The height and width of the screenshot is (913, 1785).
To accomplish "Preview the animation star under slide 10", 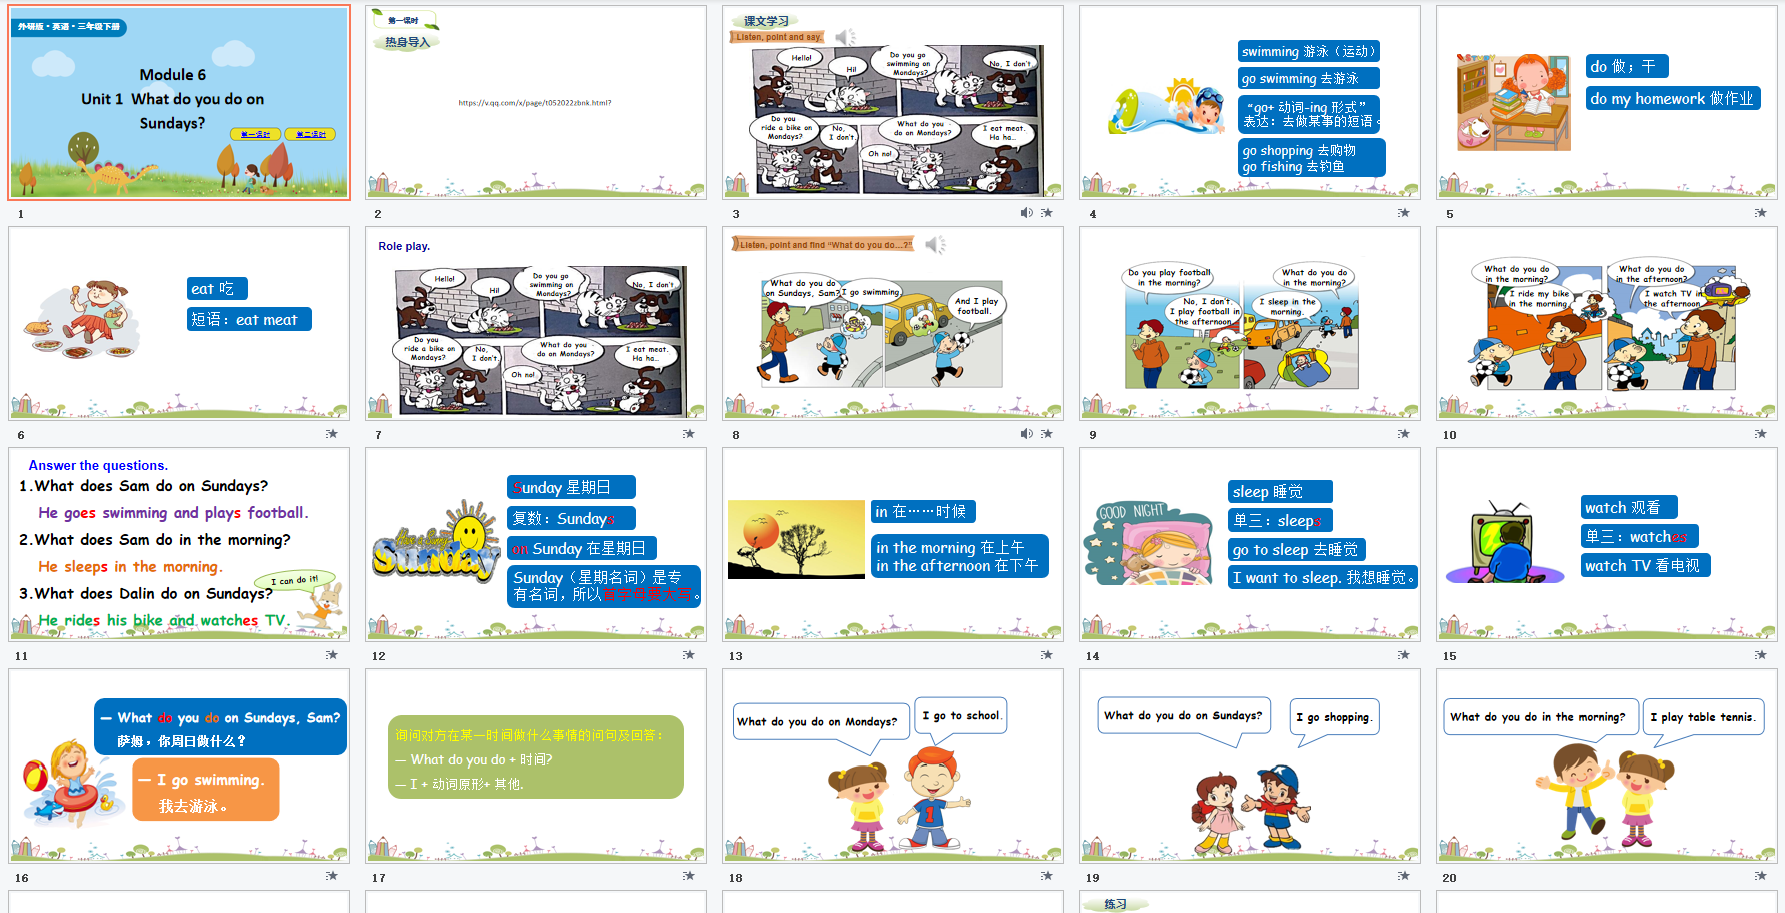I will [x=1761, y=434].
